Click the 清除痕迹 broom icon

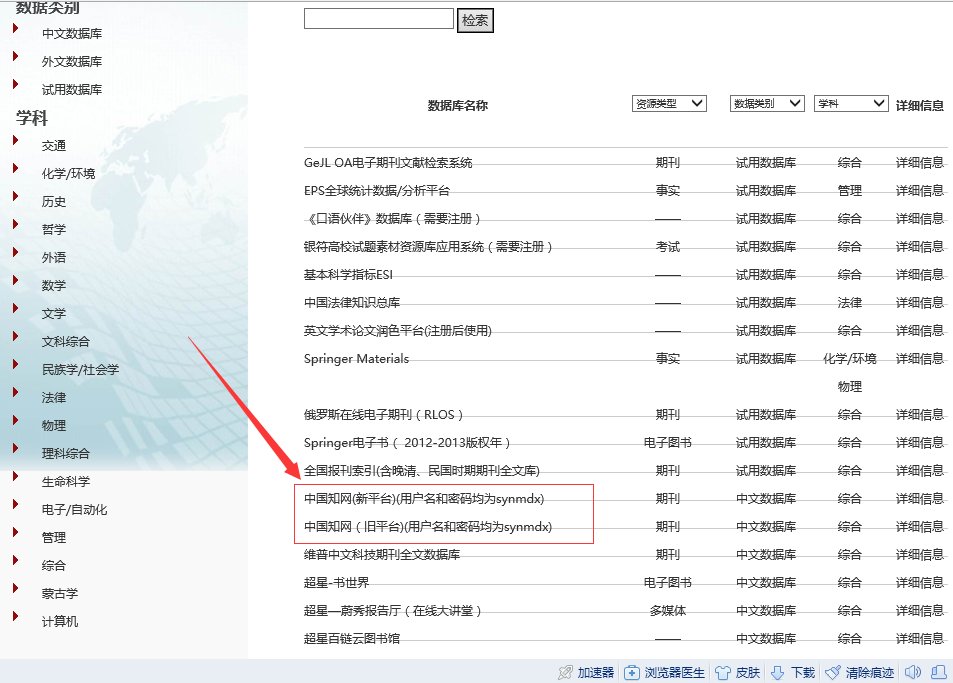coord(833,672)
